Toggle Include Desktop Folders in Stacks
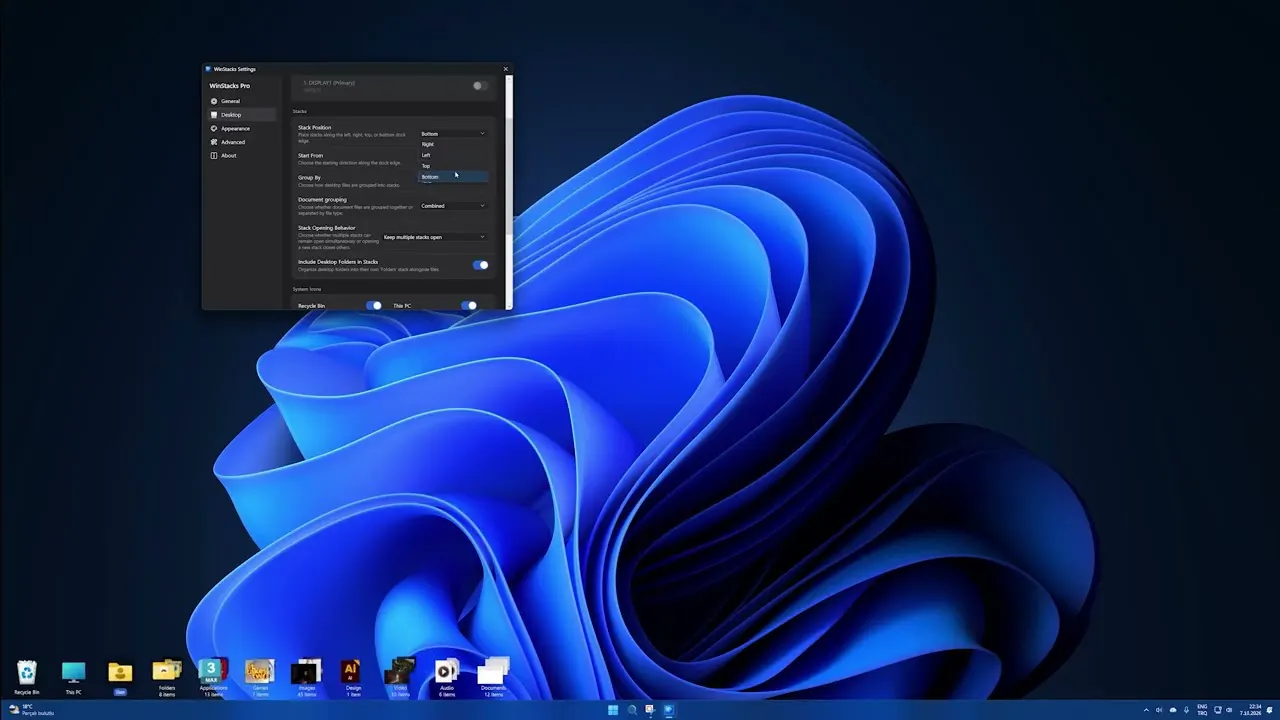 pyautogui.click(x=480, y=265)
